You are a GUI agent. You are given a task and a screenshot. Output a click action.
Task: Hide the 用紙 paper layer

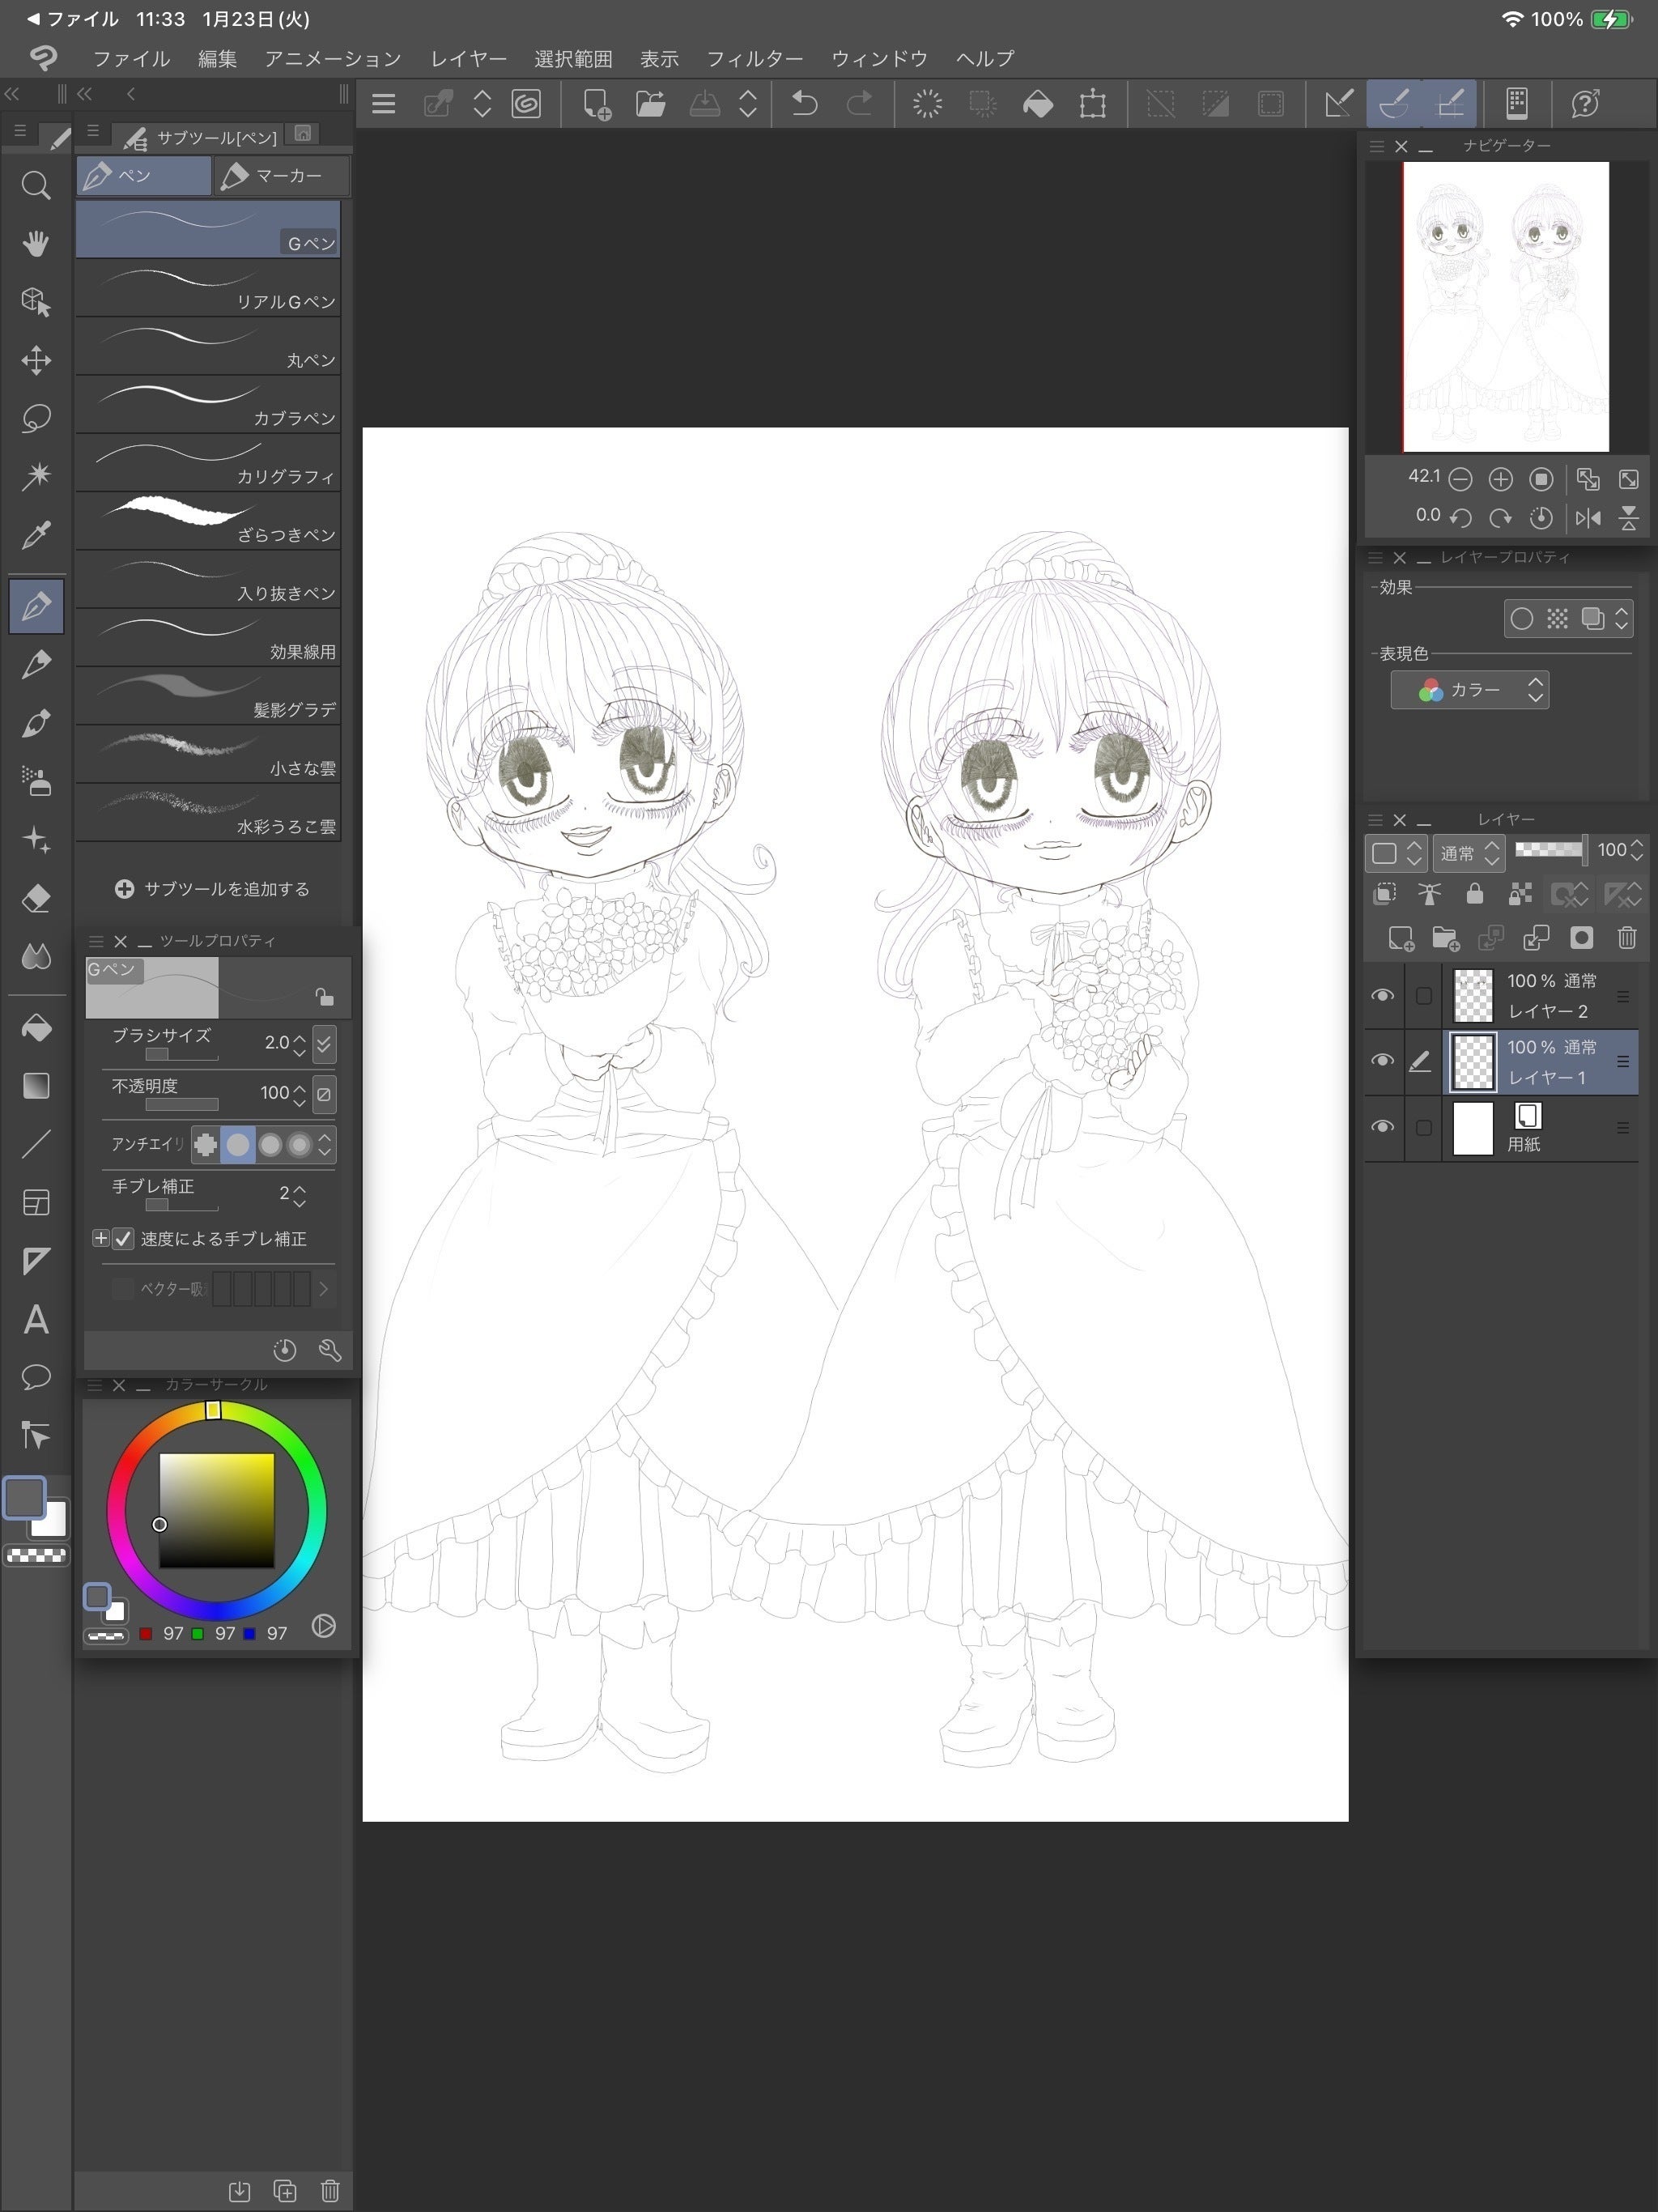1383,1127
